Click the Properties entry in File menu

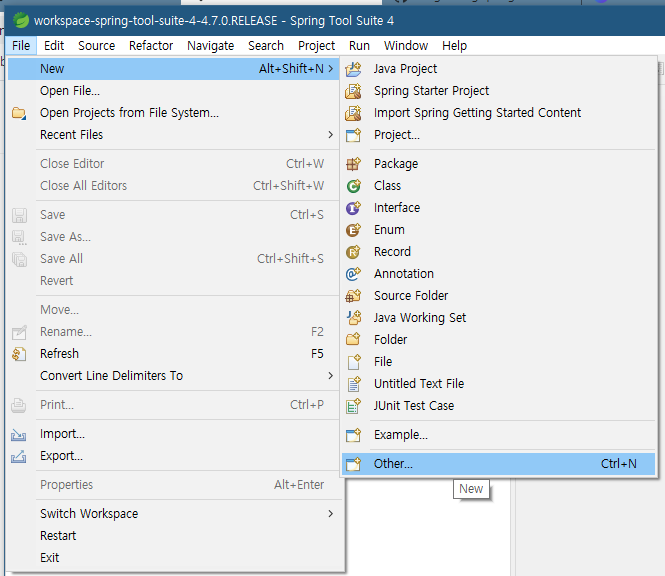pos(173,485)
